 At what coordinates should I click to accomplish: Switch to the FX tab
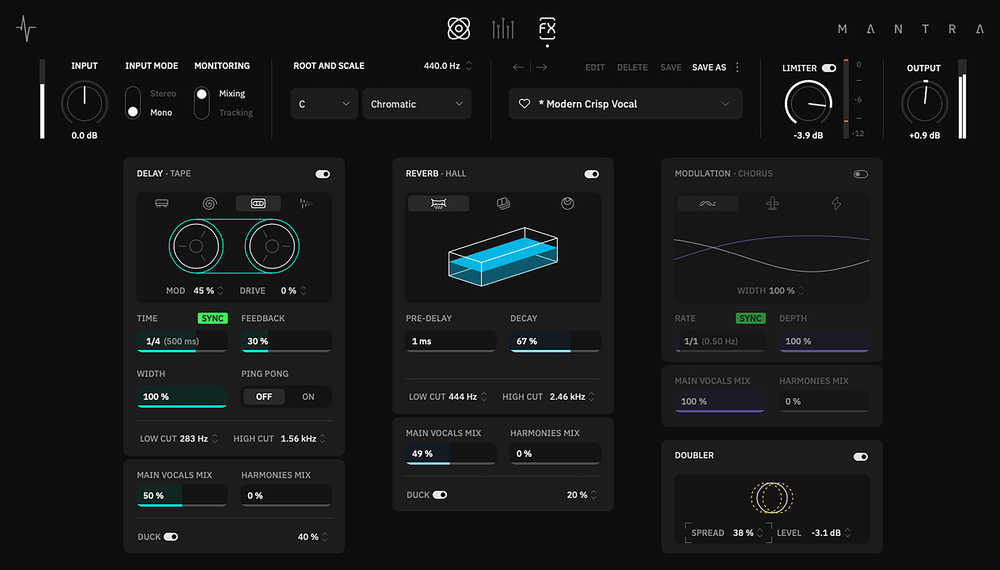(547, 29)
